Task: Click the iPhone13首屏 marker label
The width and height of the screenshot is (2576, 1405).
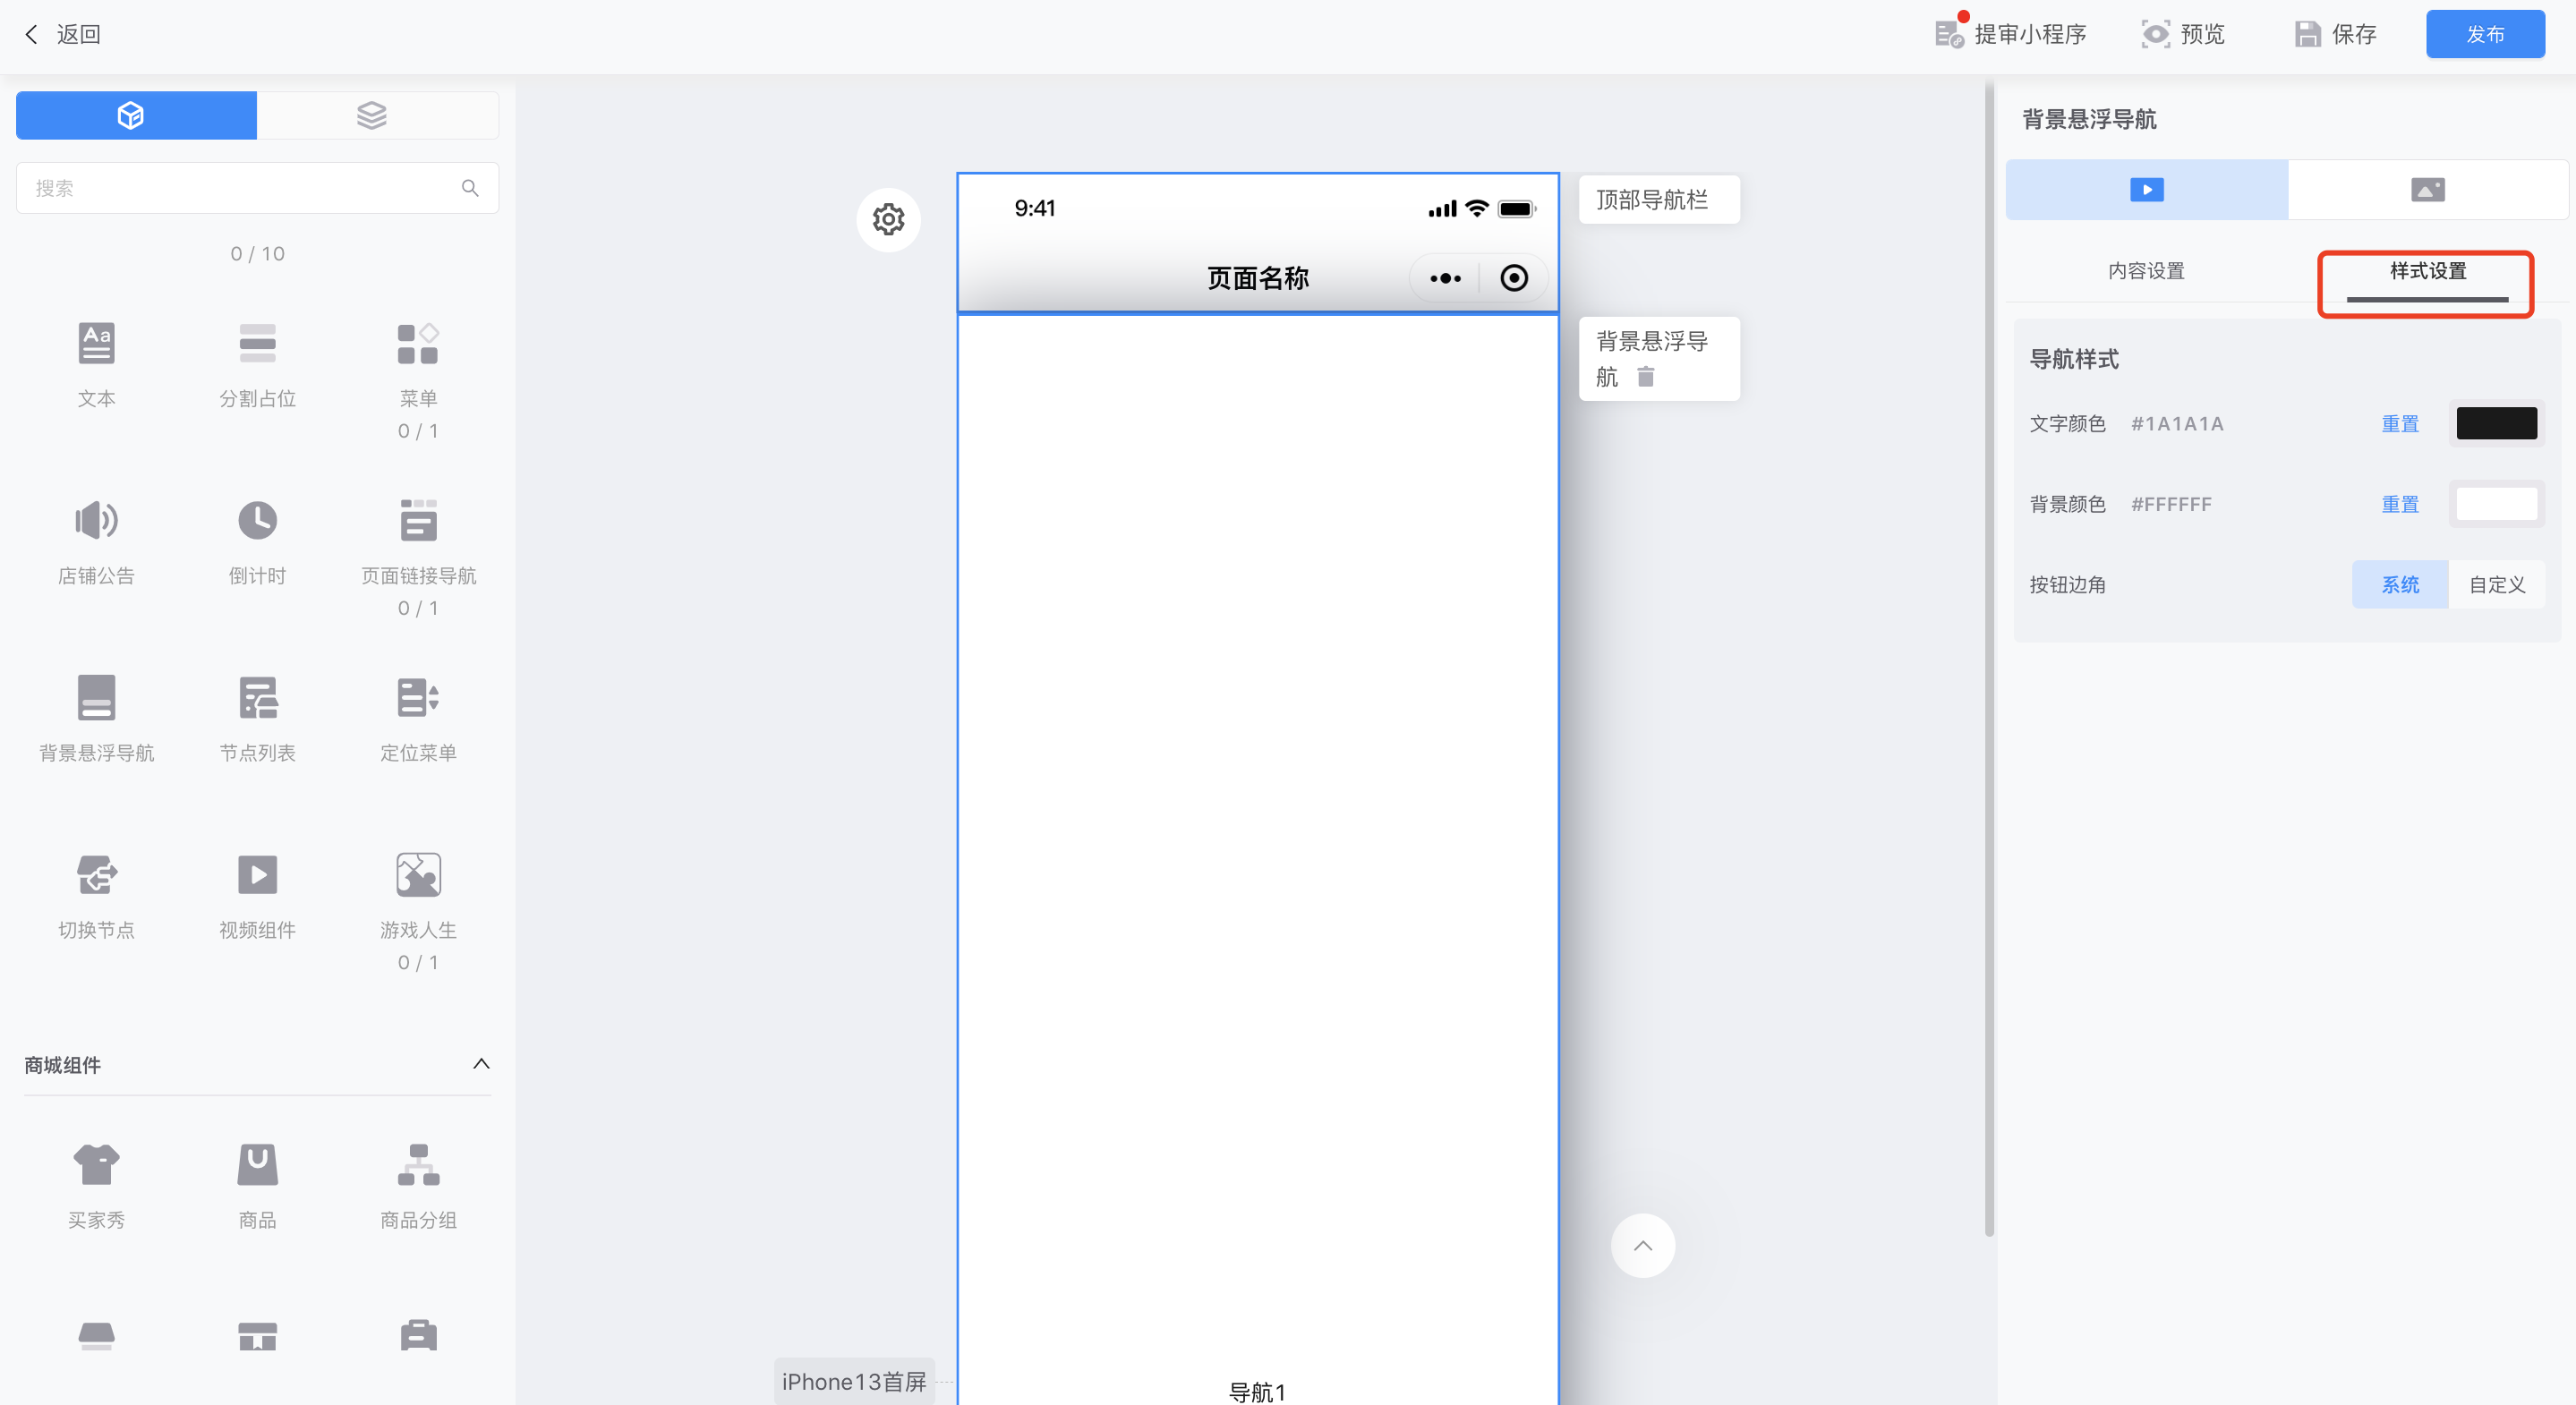Action: [x=853, y=1381]
